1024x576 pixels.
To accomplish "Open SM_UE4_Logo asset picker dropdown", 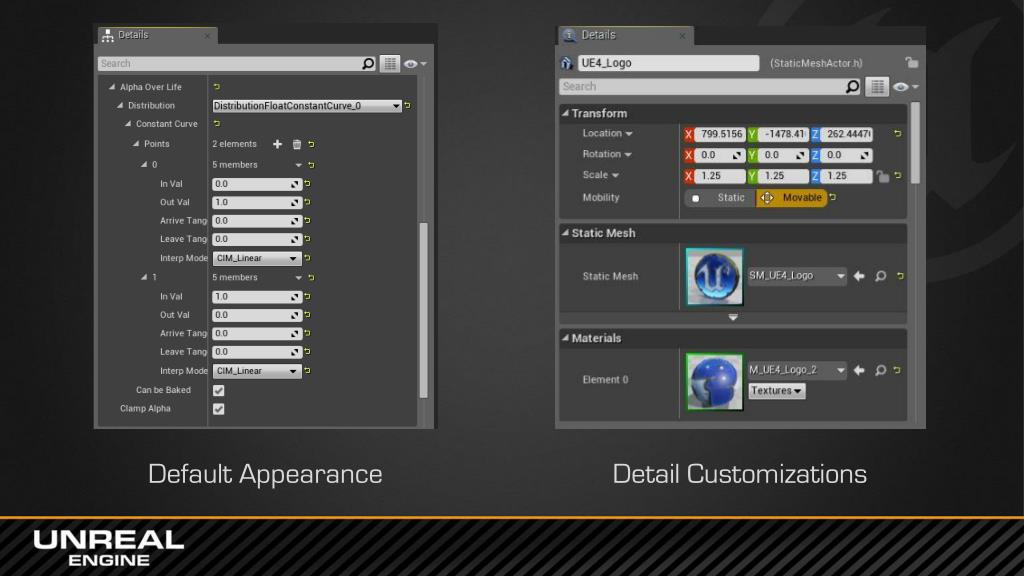I will coord(797,276).
